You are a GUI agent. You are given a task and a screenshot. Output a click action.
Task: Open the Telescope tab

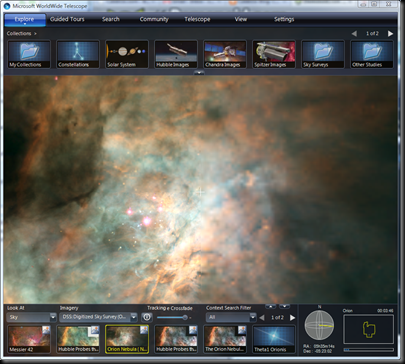[x=197, y=19]
